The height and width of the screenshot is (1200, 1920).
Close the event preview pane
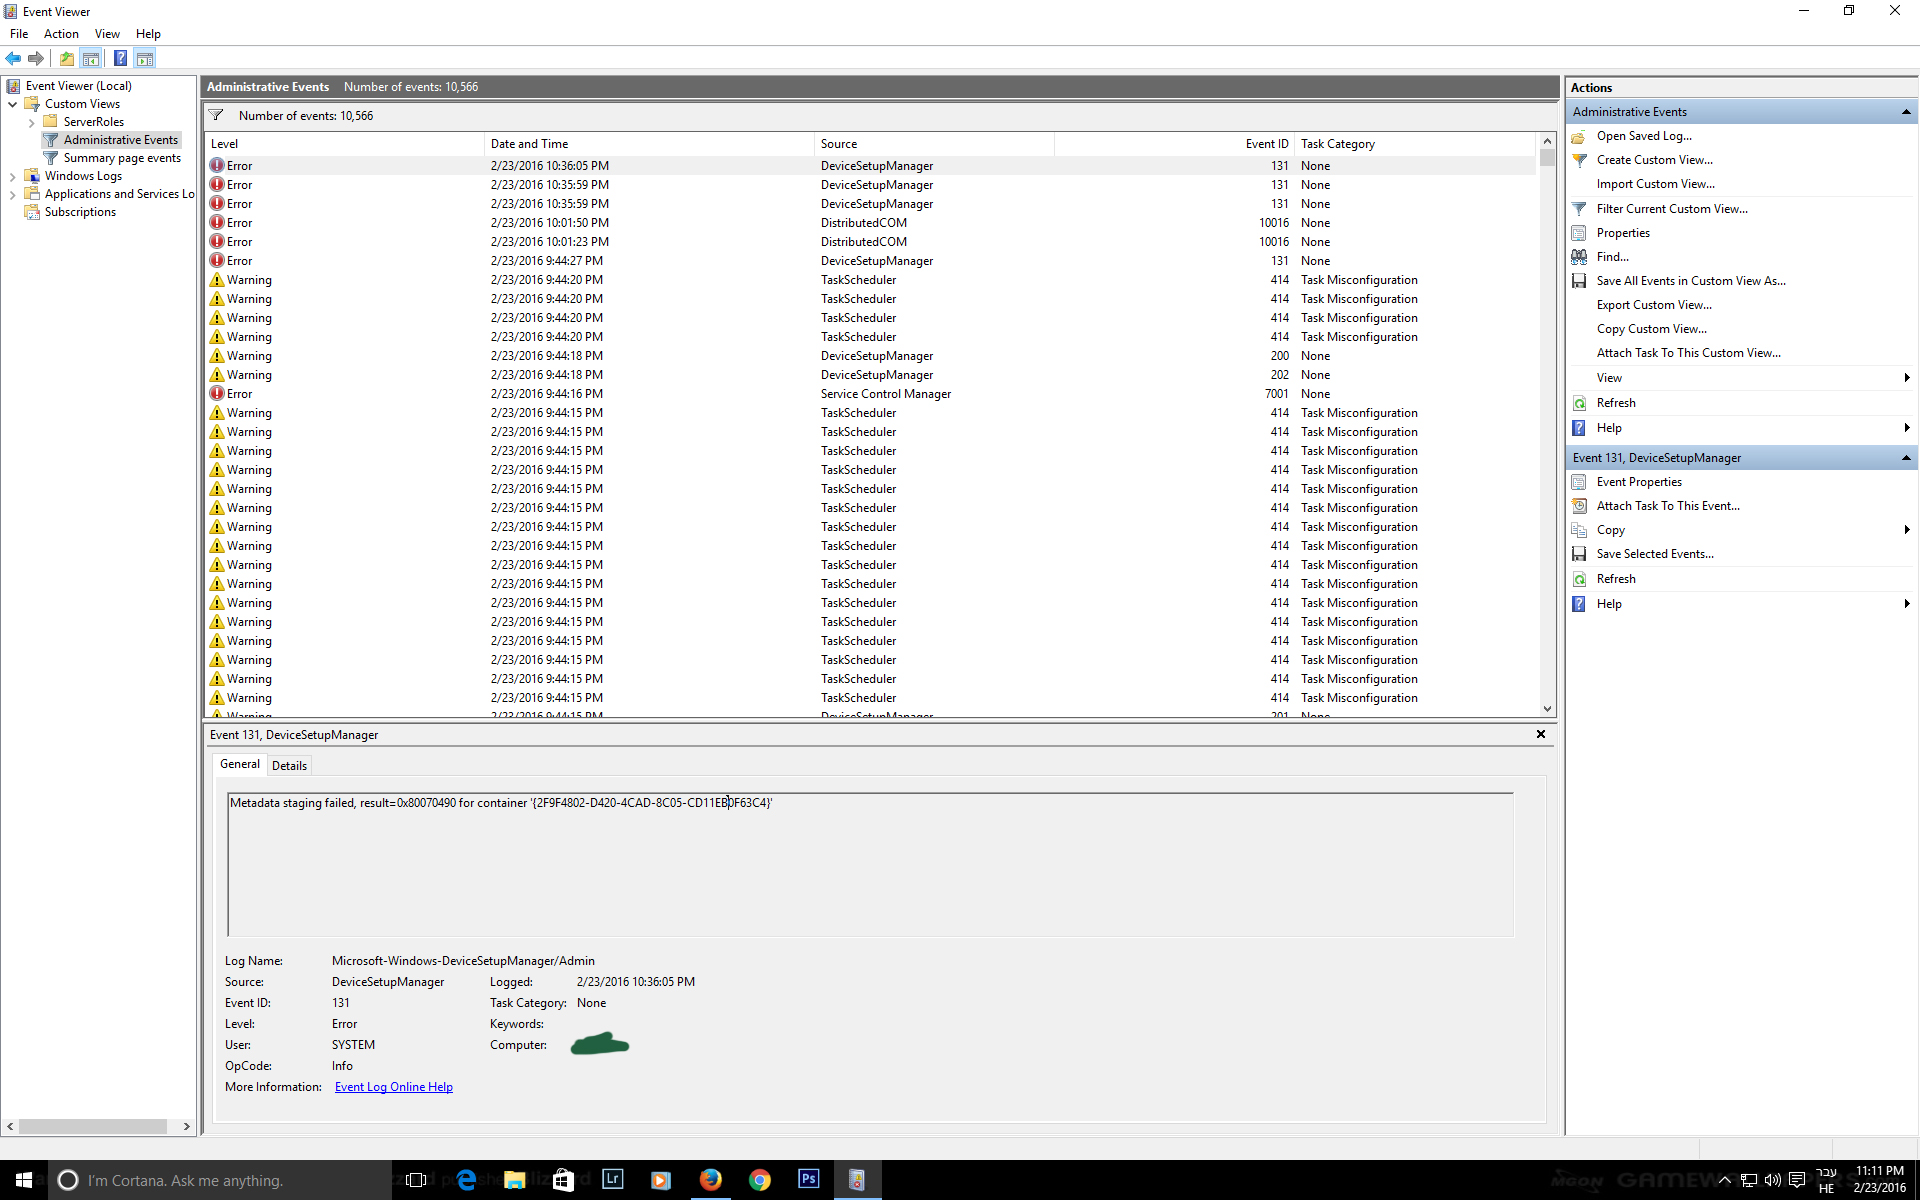(1541, 734)
